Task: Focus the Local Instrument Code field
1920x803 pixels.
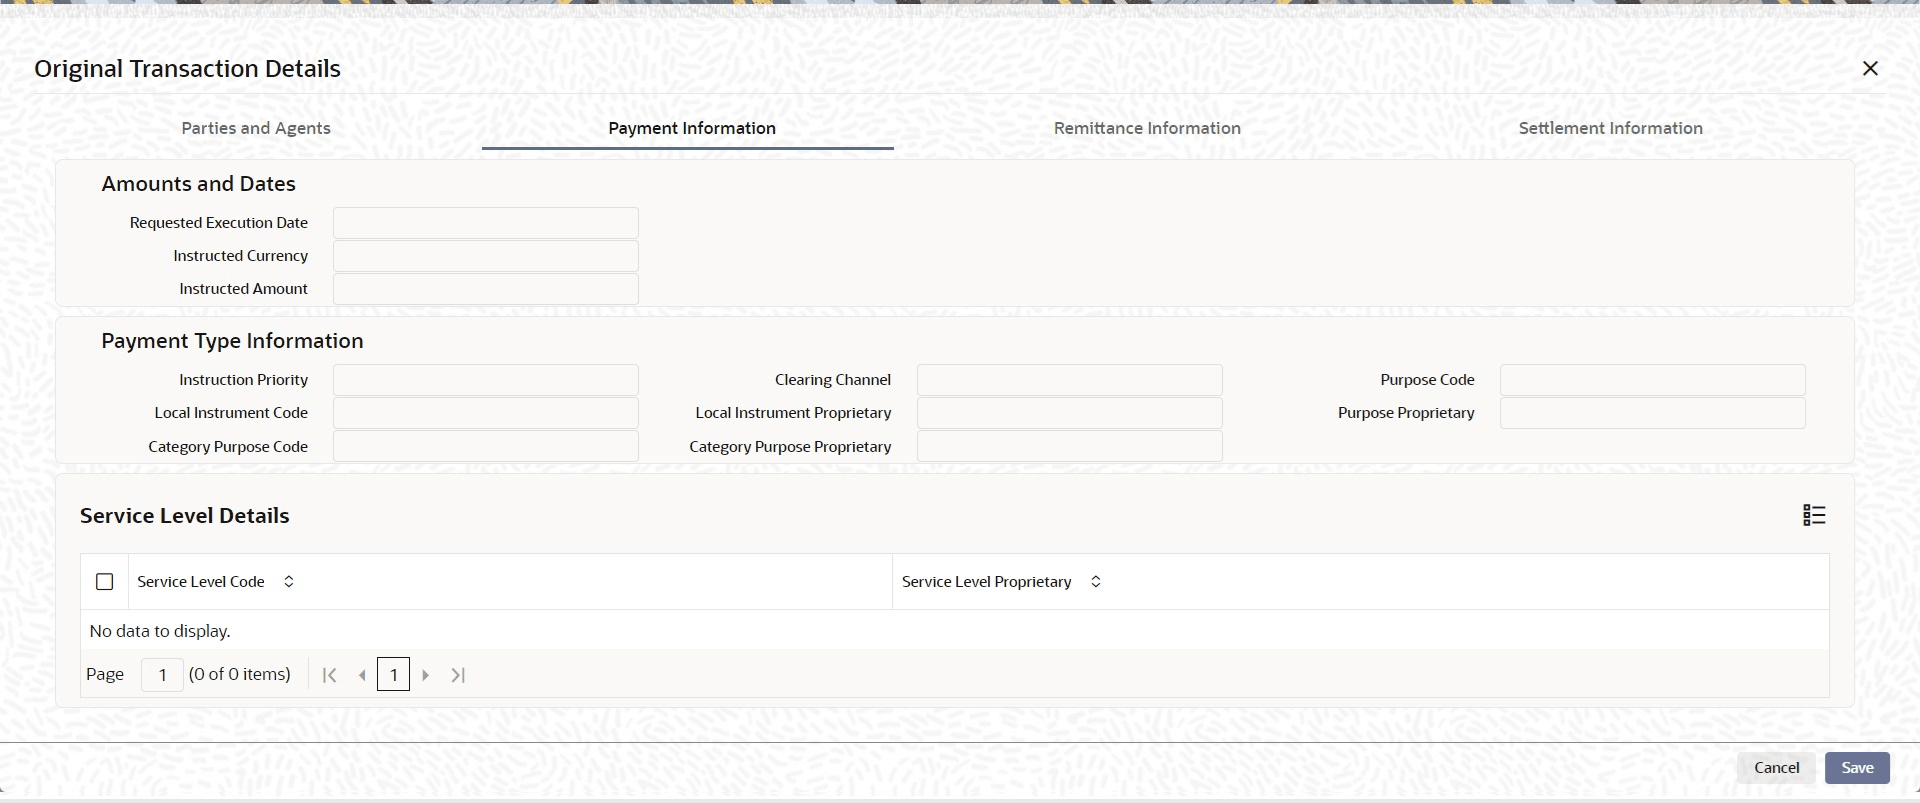Action: (x=486, y=413)
